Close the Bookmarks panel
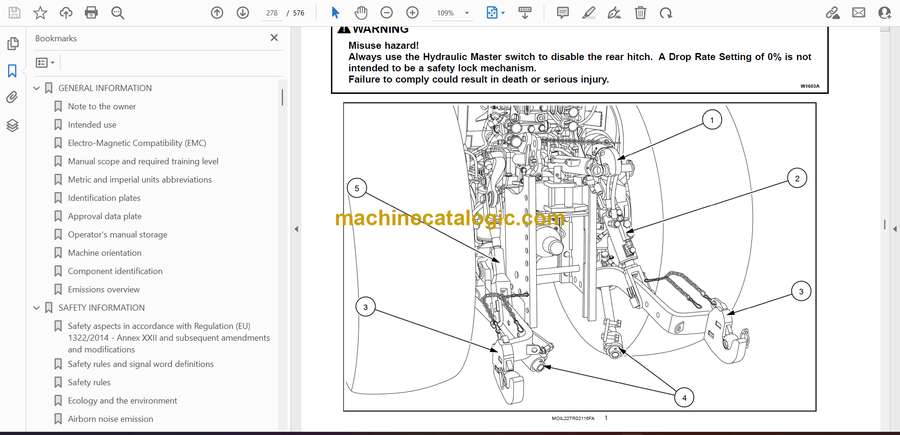This screenshot has width=900, height=435. (275, 38)
